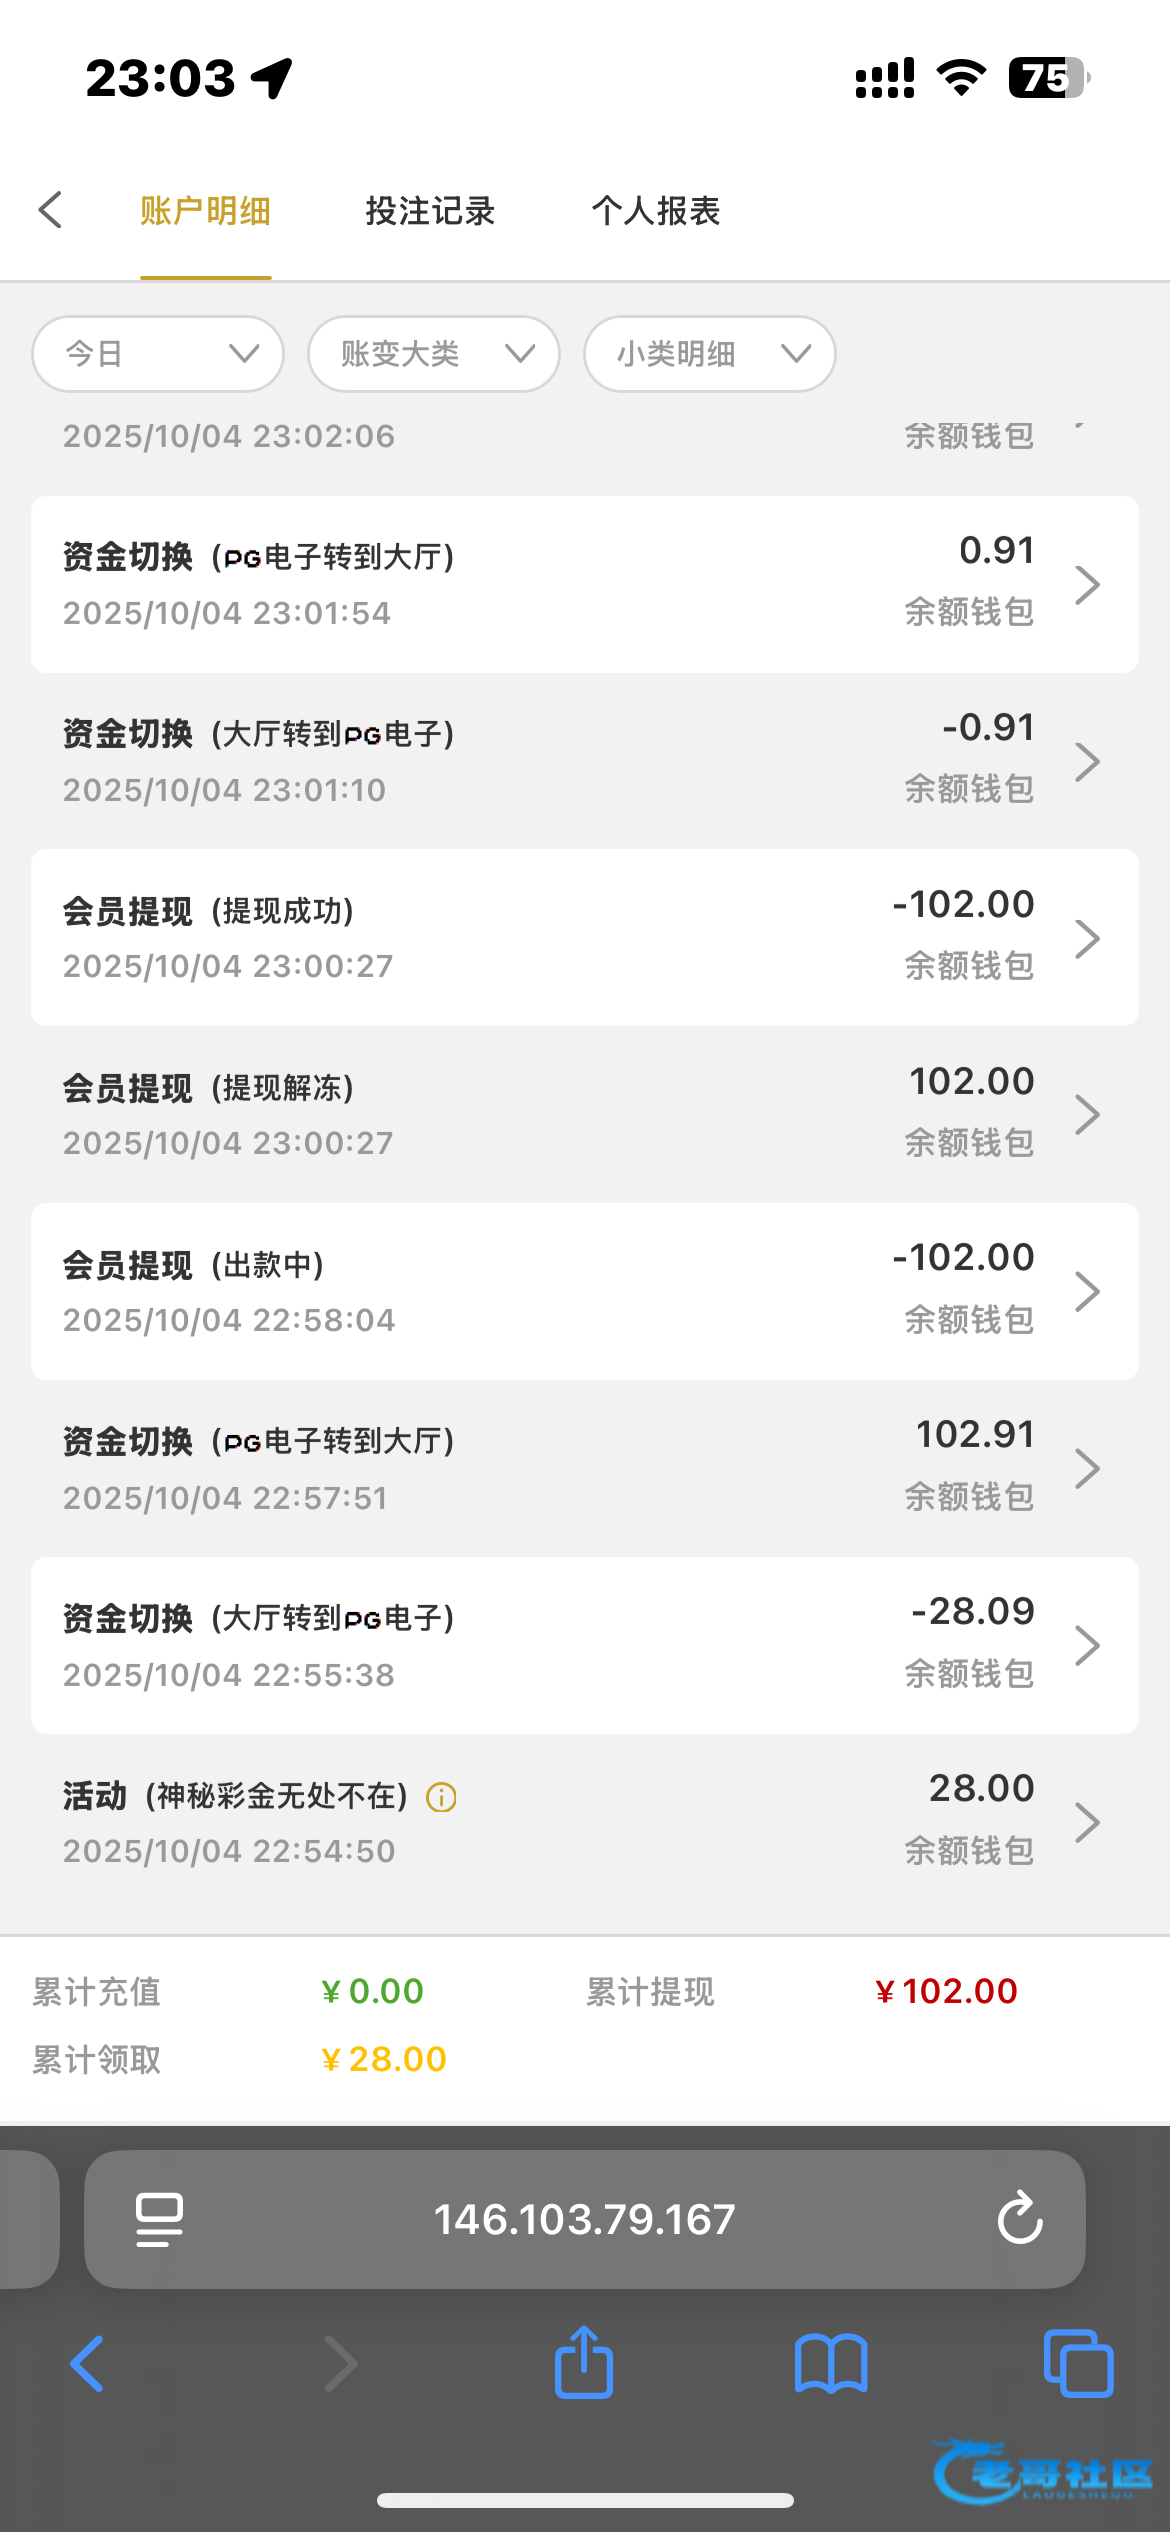Tap the info icon beside 神秘彩金无处不在
This screenshot has height=2532, width=1170.
click(x=441, y=1797)
